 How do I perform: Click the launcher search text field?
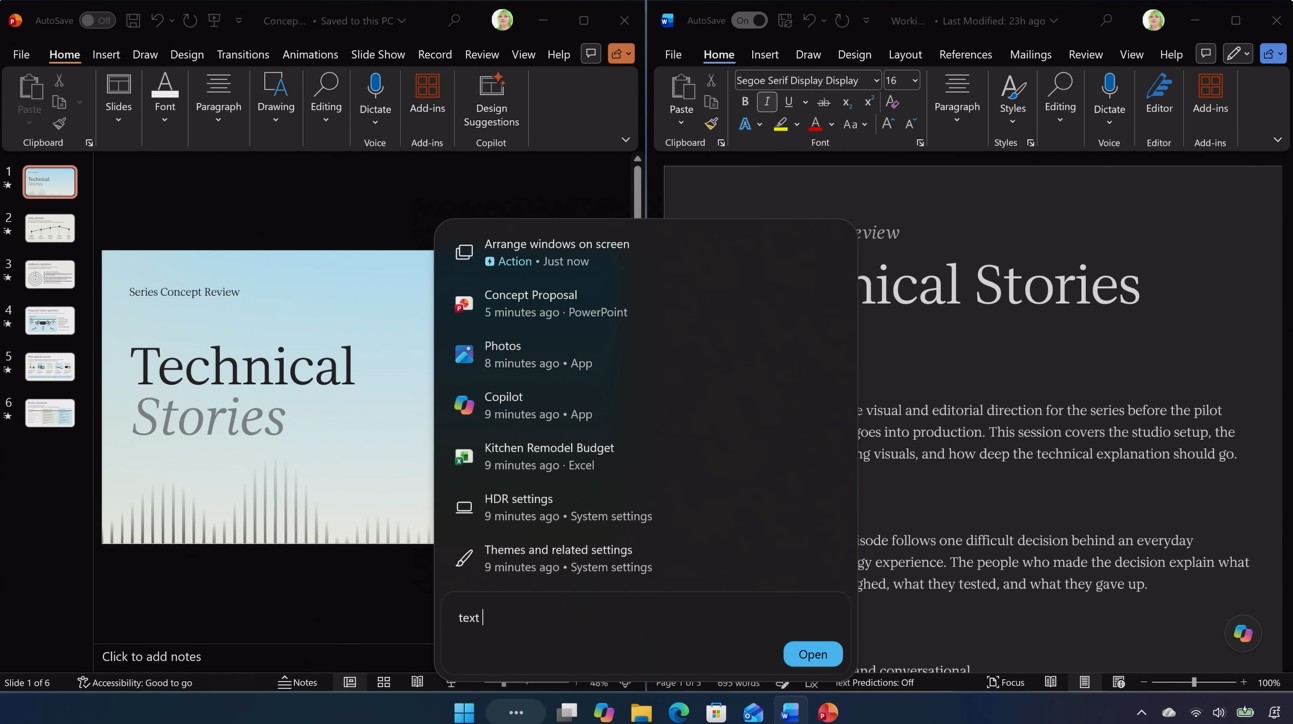pos(646,617)
